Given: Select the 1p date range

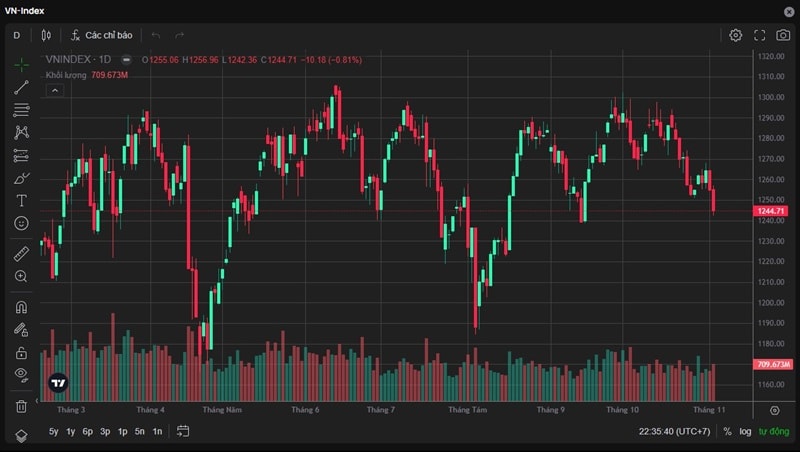Looking at the screenshot, I should click(x=122, y=432).
